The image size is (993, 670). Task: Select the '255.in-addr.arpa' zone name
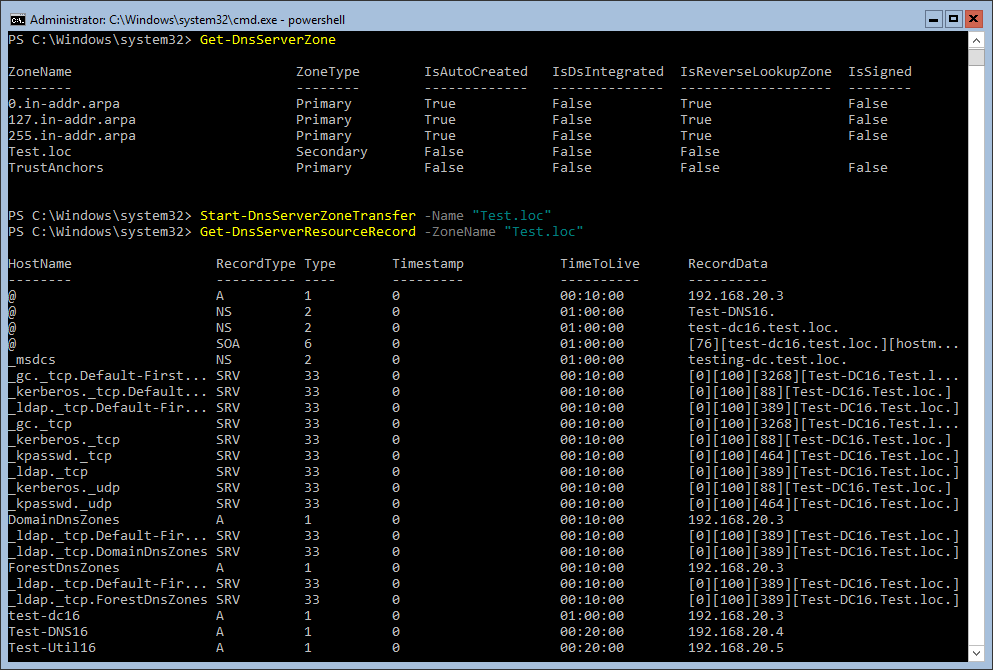click(72, 136)
